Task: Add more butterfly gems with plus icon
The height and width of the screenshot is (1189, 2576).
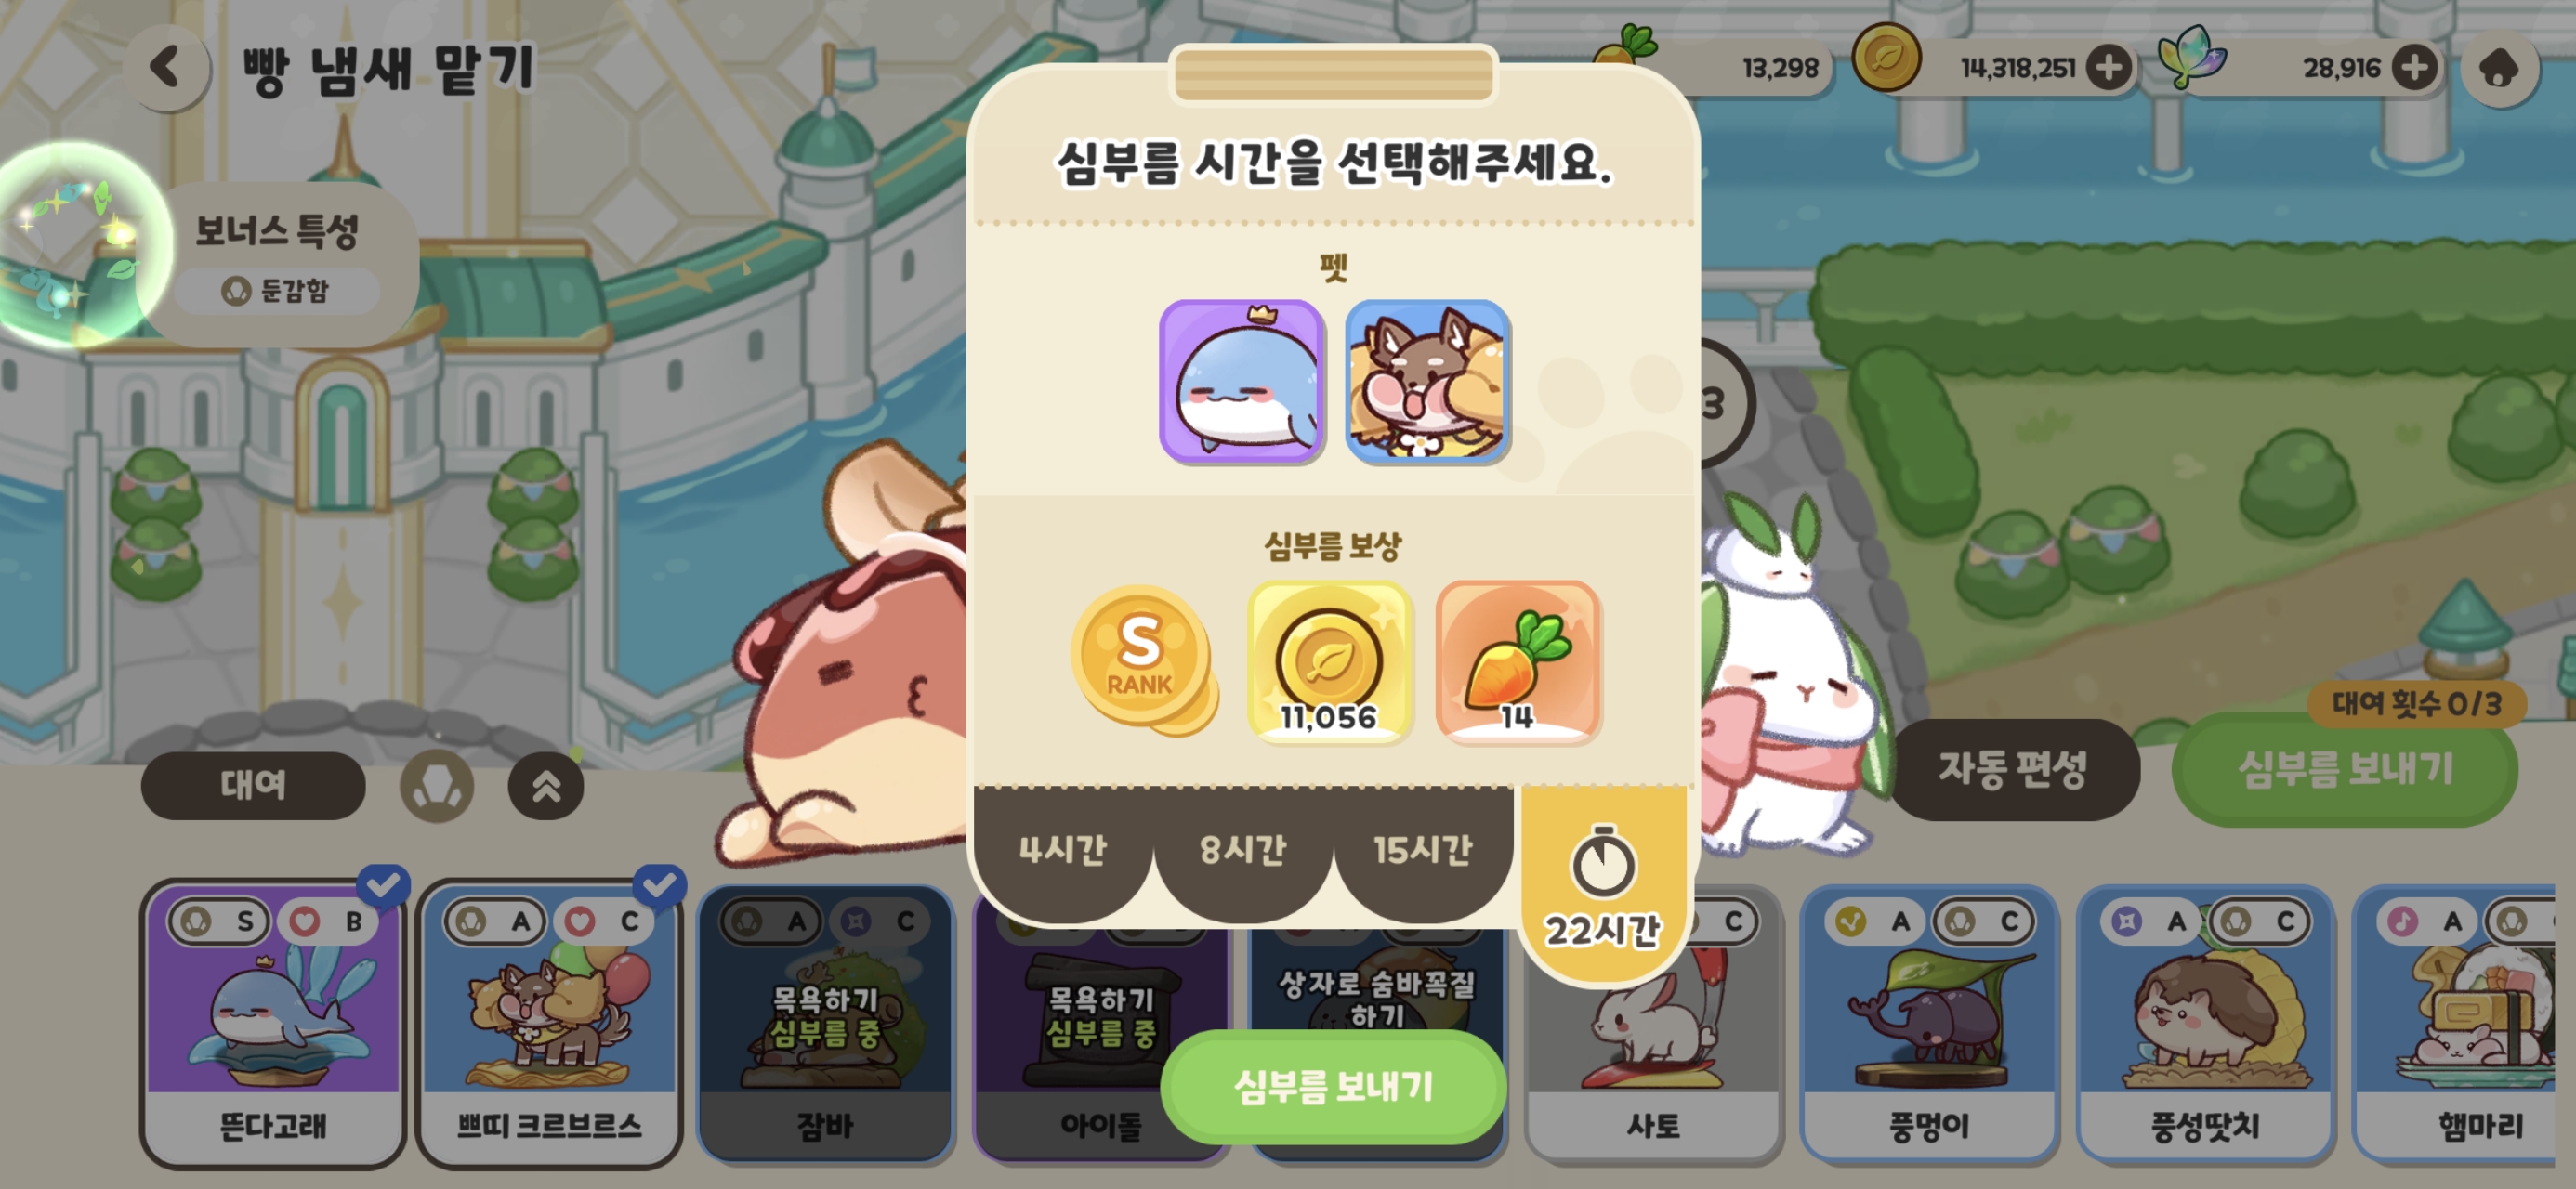Action: (x=2415, y=68)
